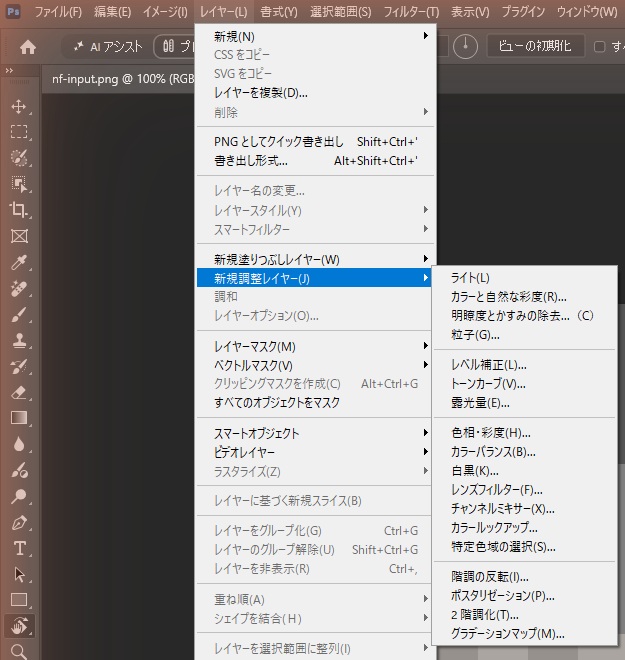The height and width of the screenshot is (660, 625).
Task: Open ベクトルマスク(V) submenu
Action: pyautogui.click(x=314, y=365)
